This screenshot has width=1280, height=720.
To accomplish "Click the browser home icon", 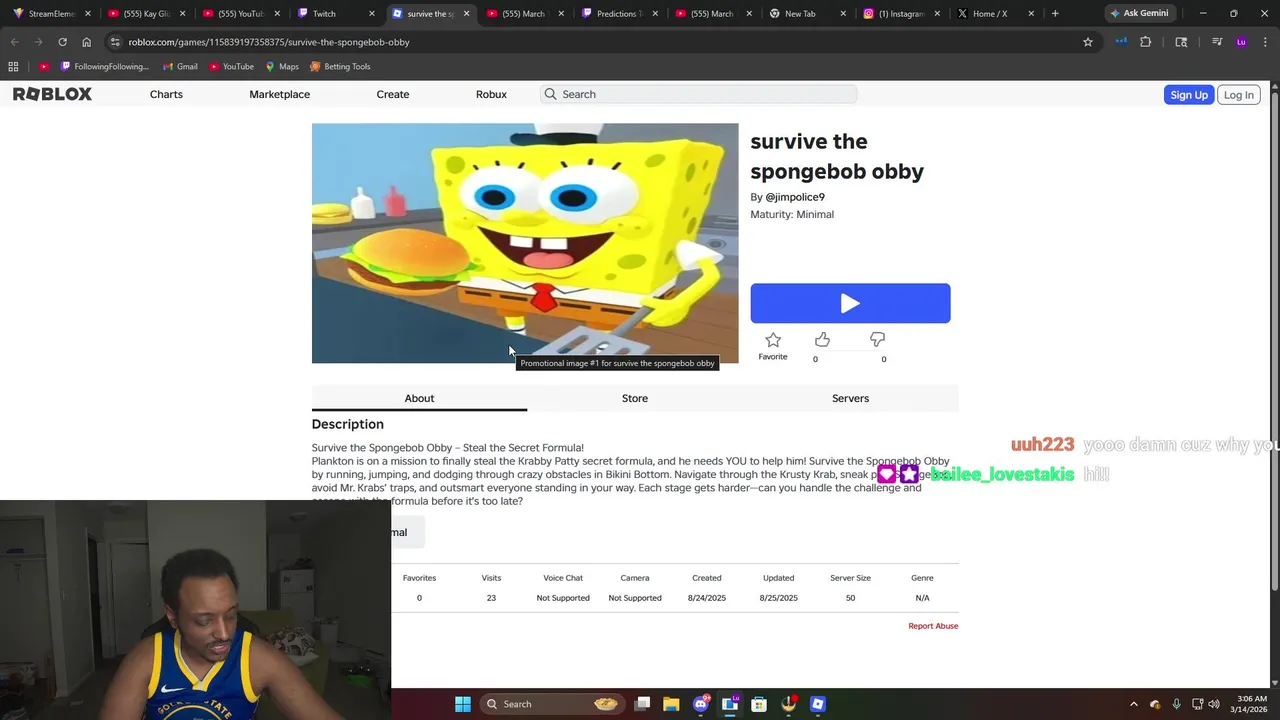I will tap(86, 42).
